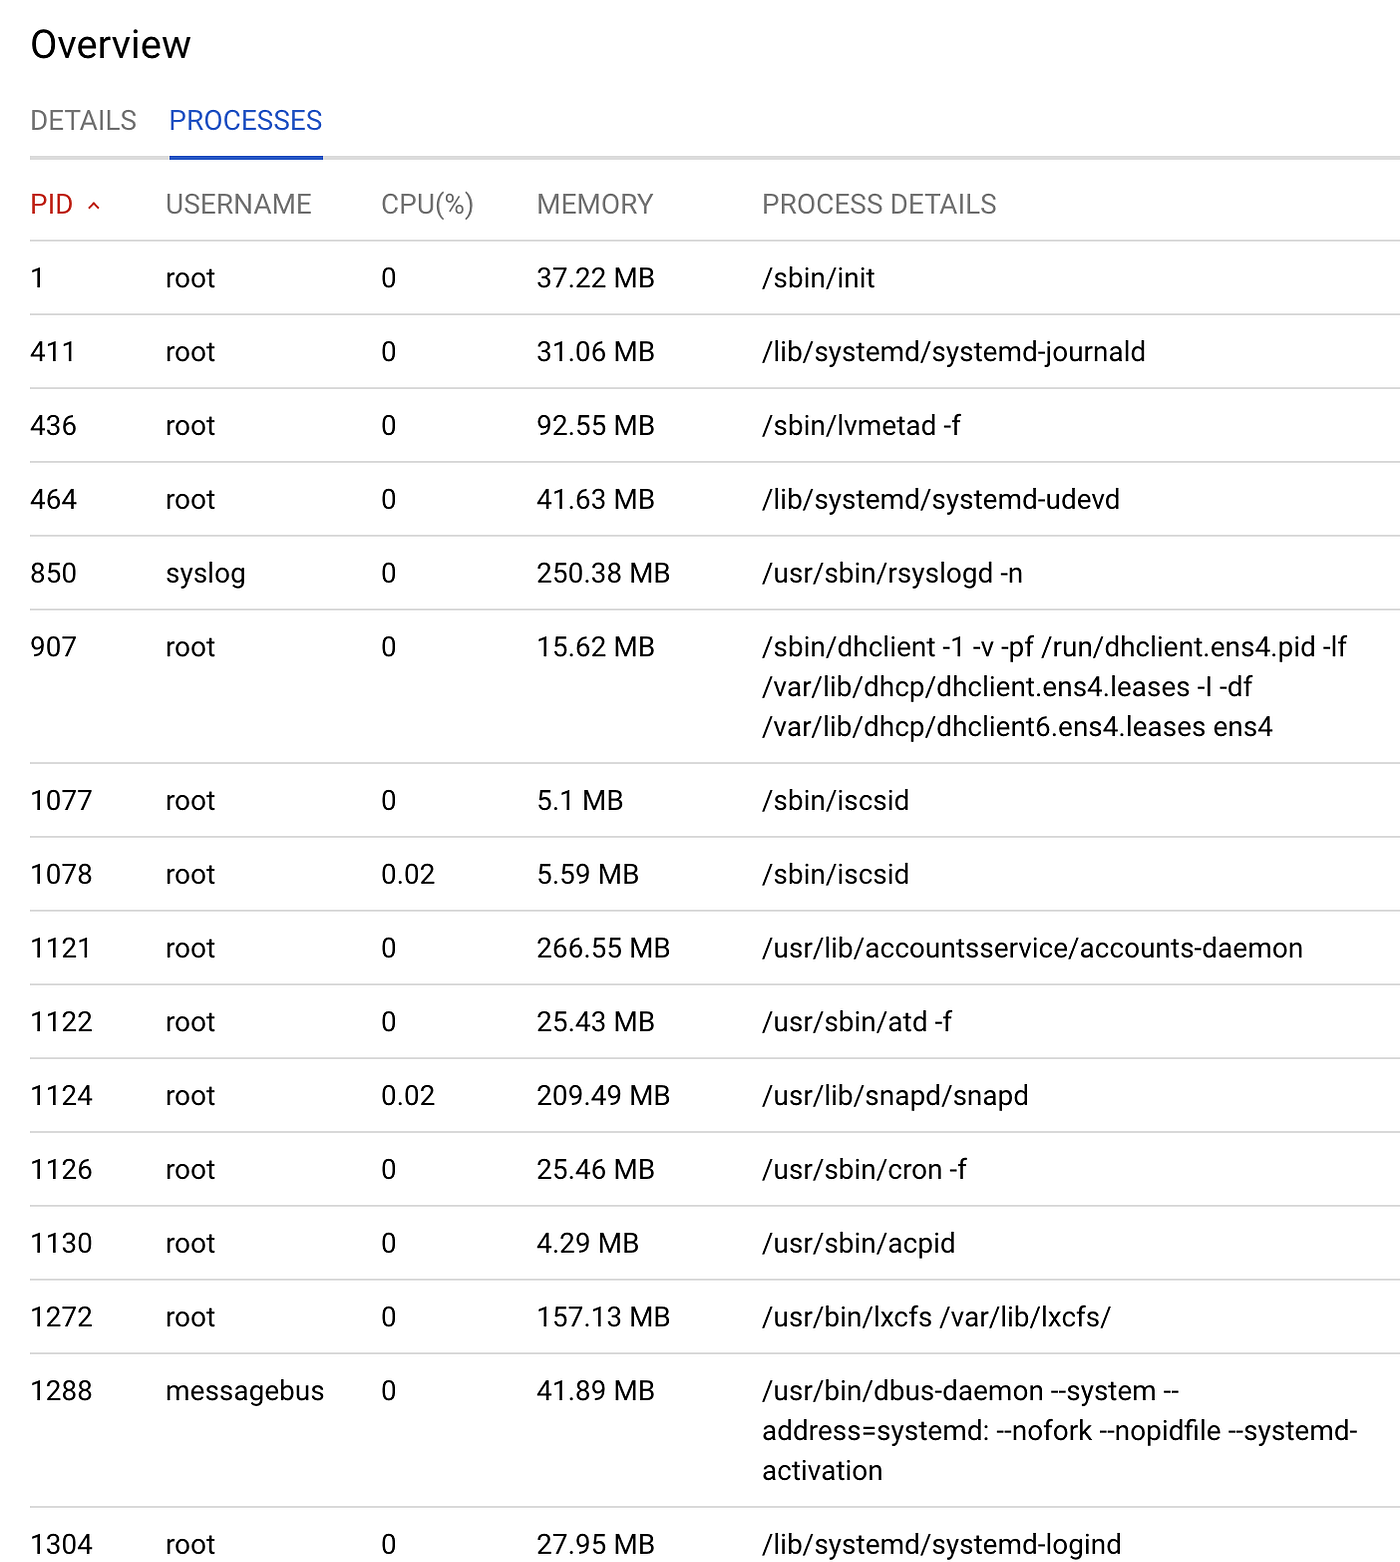Sort processes by CPU(%) column
1400x1562 pixels.
coord(427,204)
